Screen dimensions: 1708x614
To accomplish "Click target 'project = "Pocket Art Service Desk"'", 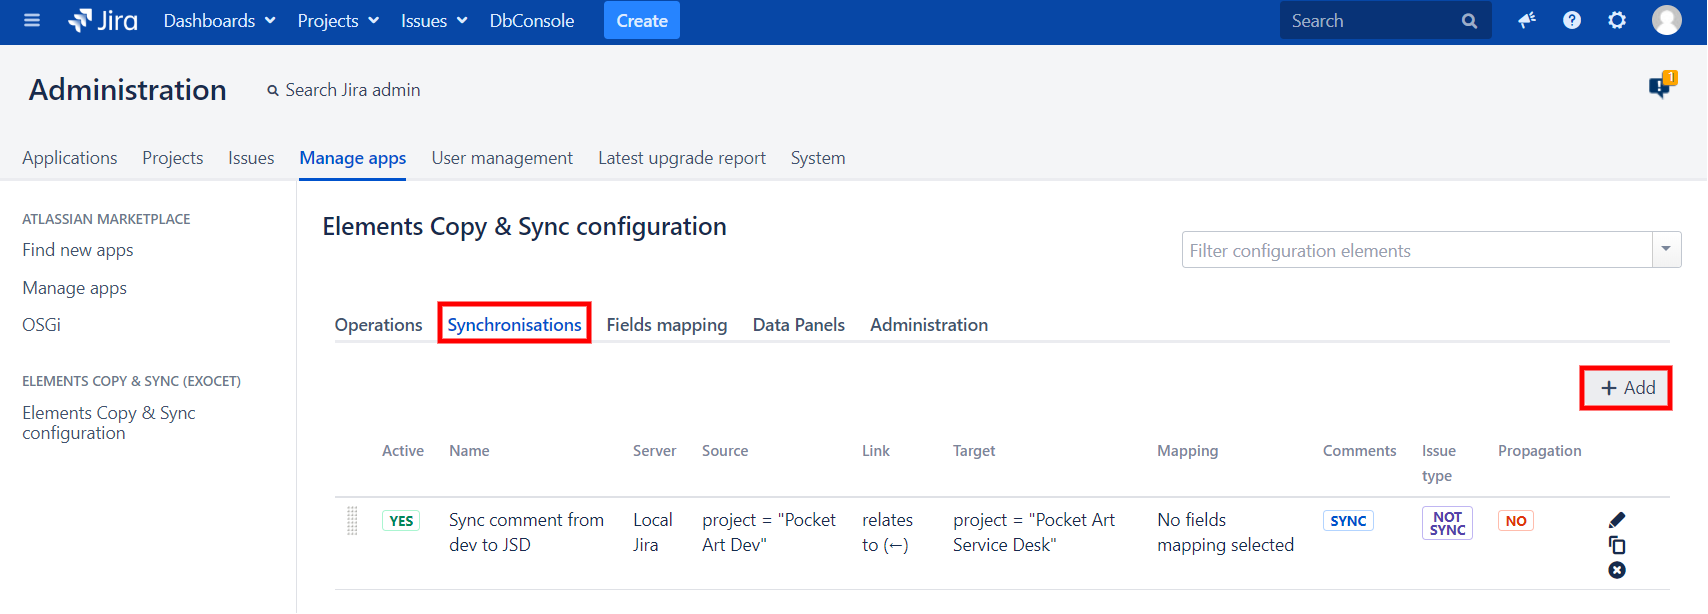I will coord(1034,533).
